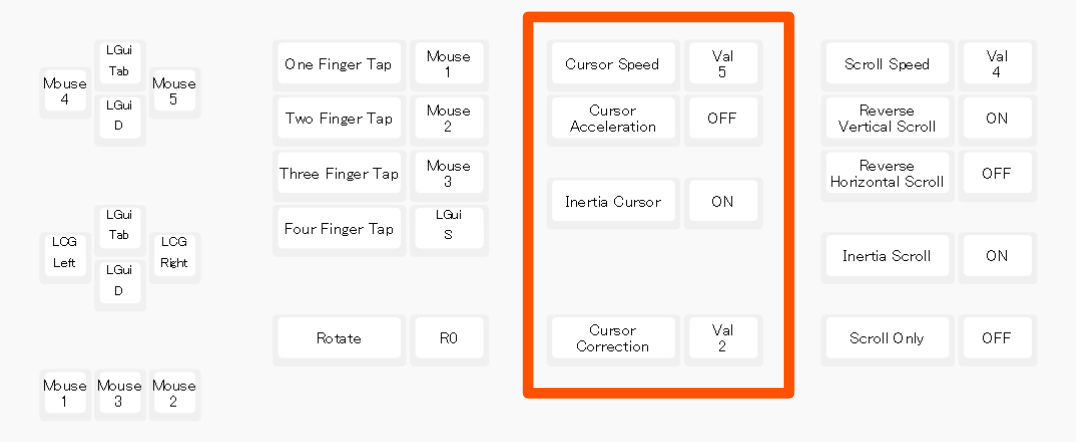
Task: Select One Finger Tap Mouse 1 assignment
Action: [448, 64]
